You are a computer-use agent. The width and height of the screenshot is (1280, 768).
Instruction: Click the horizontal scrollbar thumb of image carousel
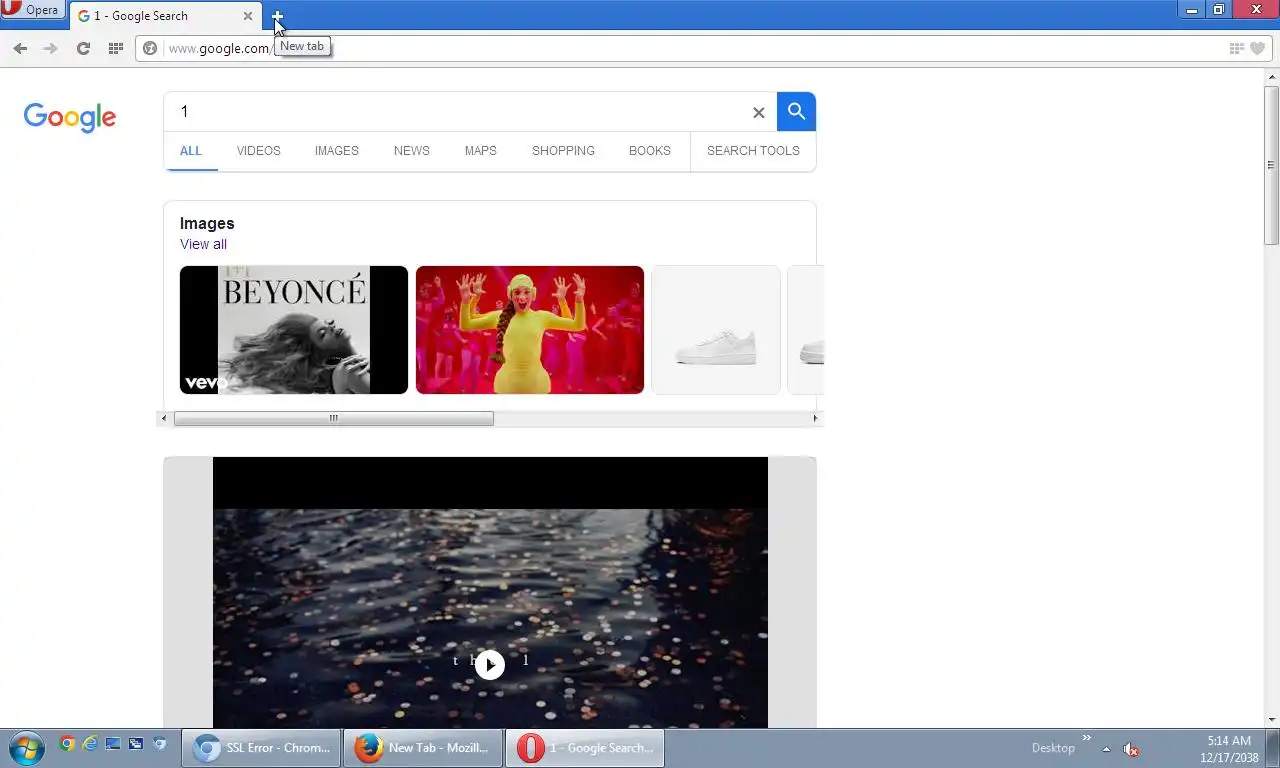pos(334,419)
